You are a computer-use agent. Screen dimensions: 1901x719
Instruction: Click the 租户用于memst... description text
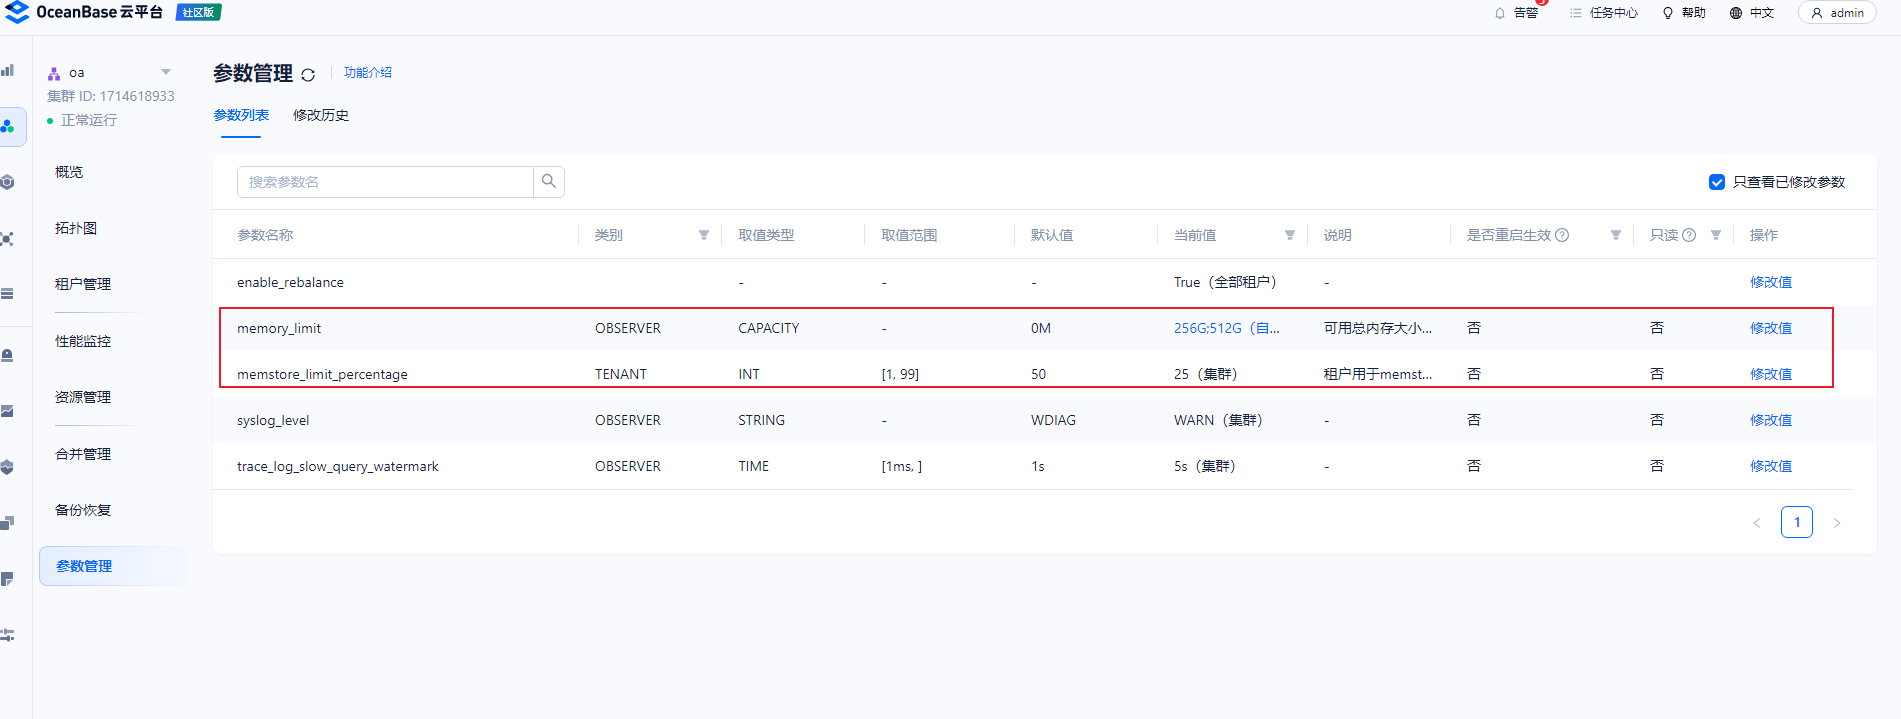tap(1378, 374)
